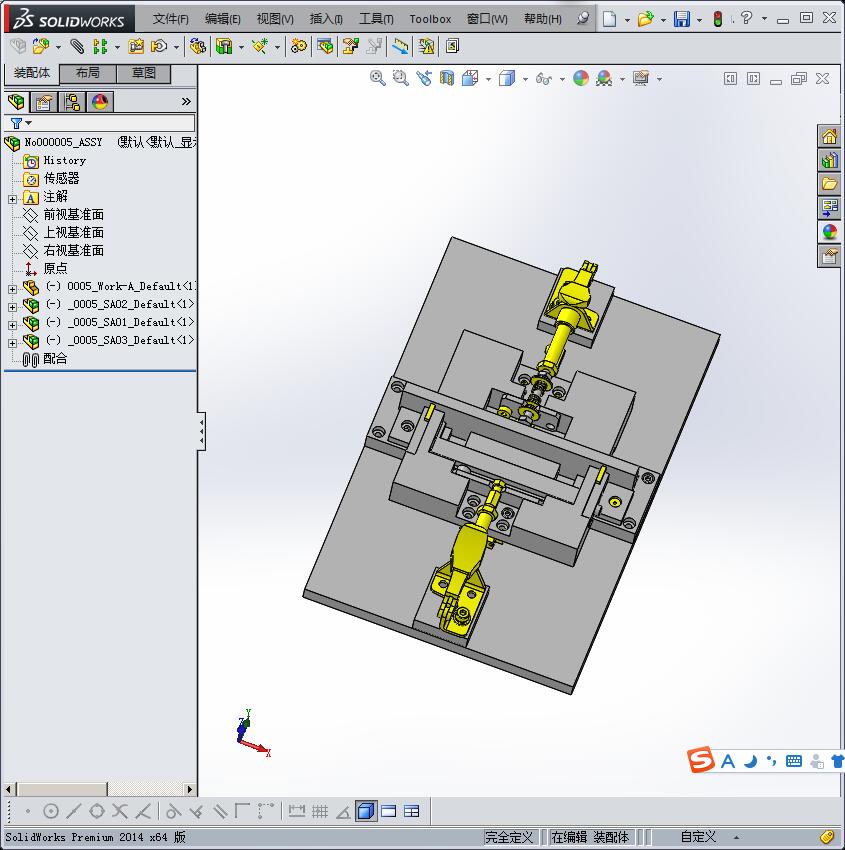The image size is (845, 850).
Task: Switch to the 布局 tab
Action: point(87,73)
